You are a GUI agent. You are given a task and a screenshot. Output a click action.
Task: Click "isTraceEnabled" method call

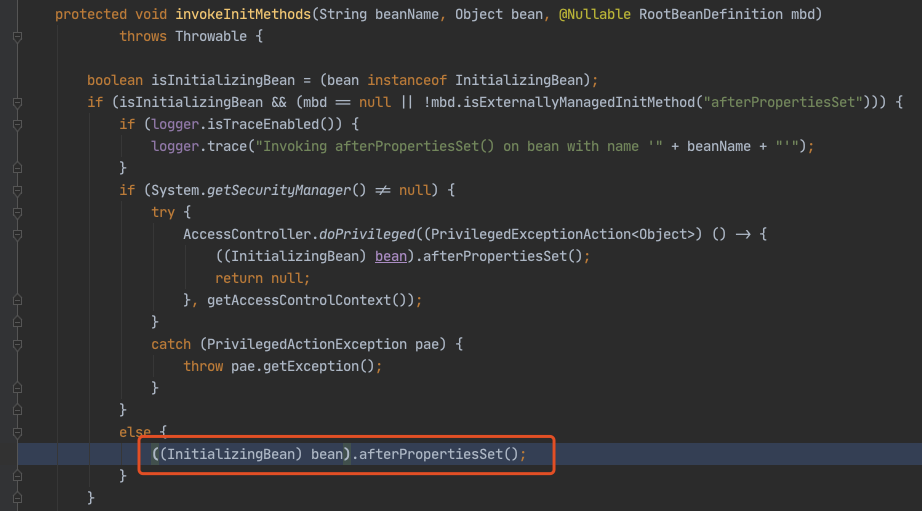[x=263, y=125]
